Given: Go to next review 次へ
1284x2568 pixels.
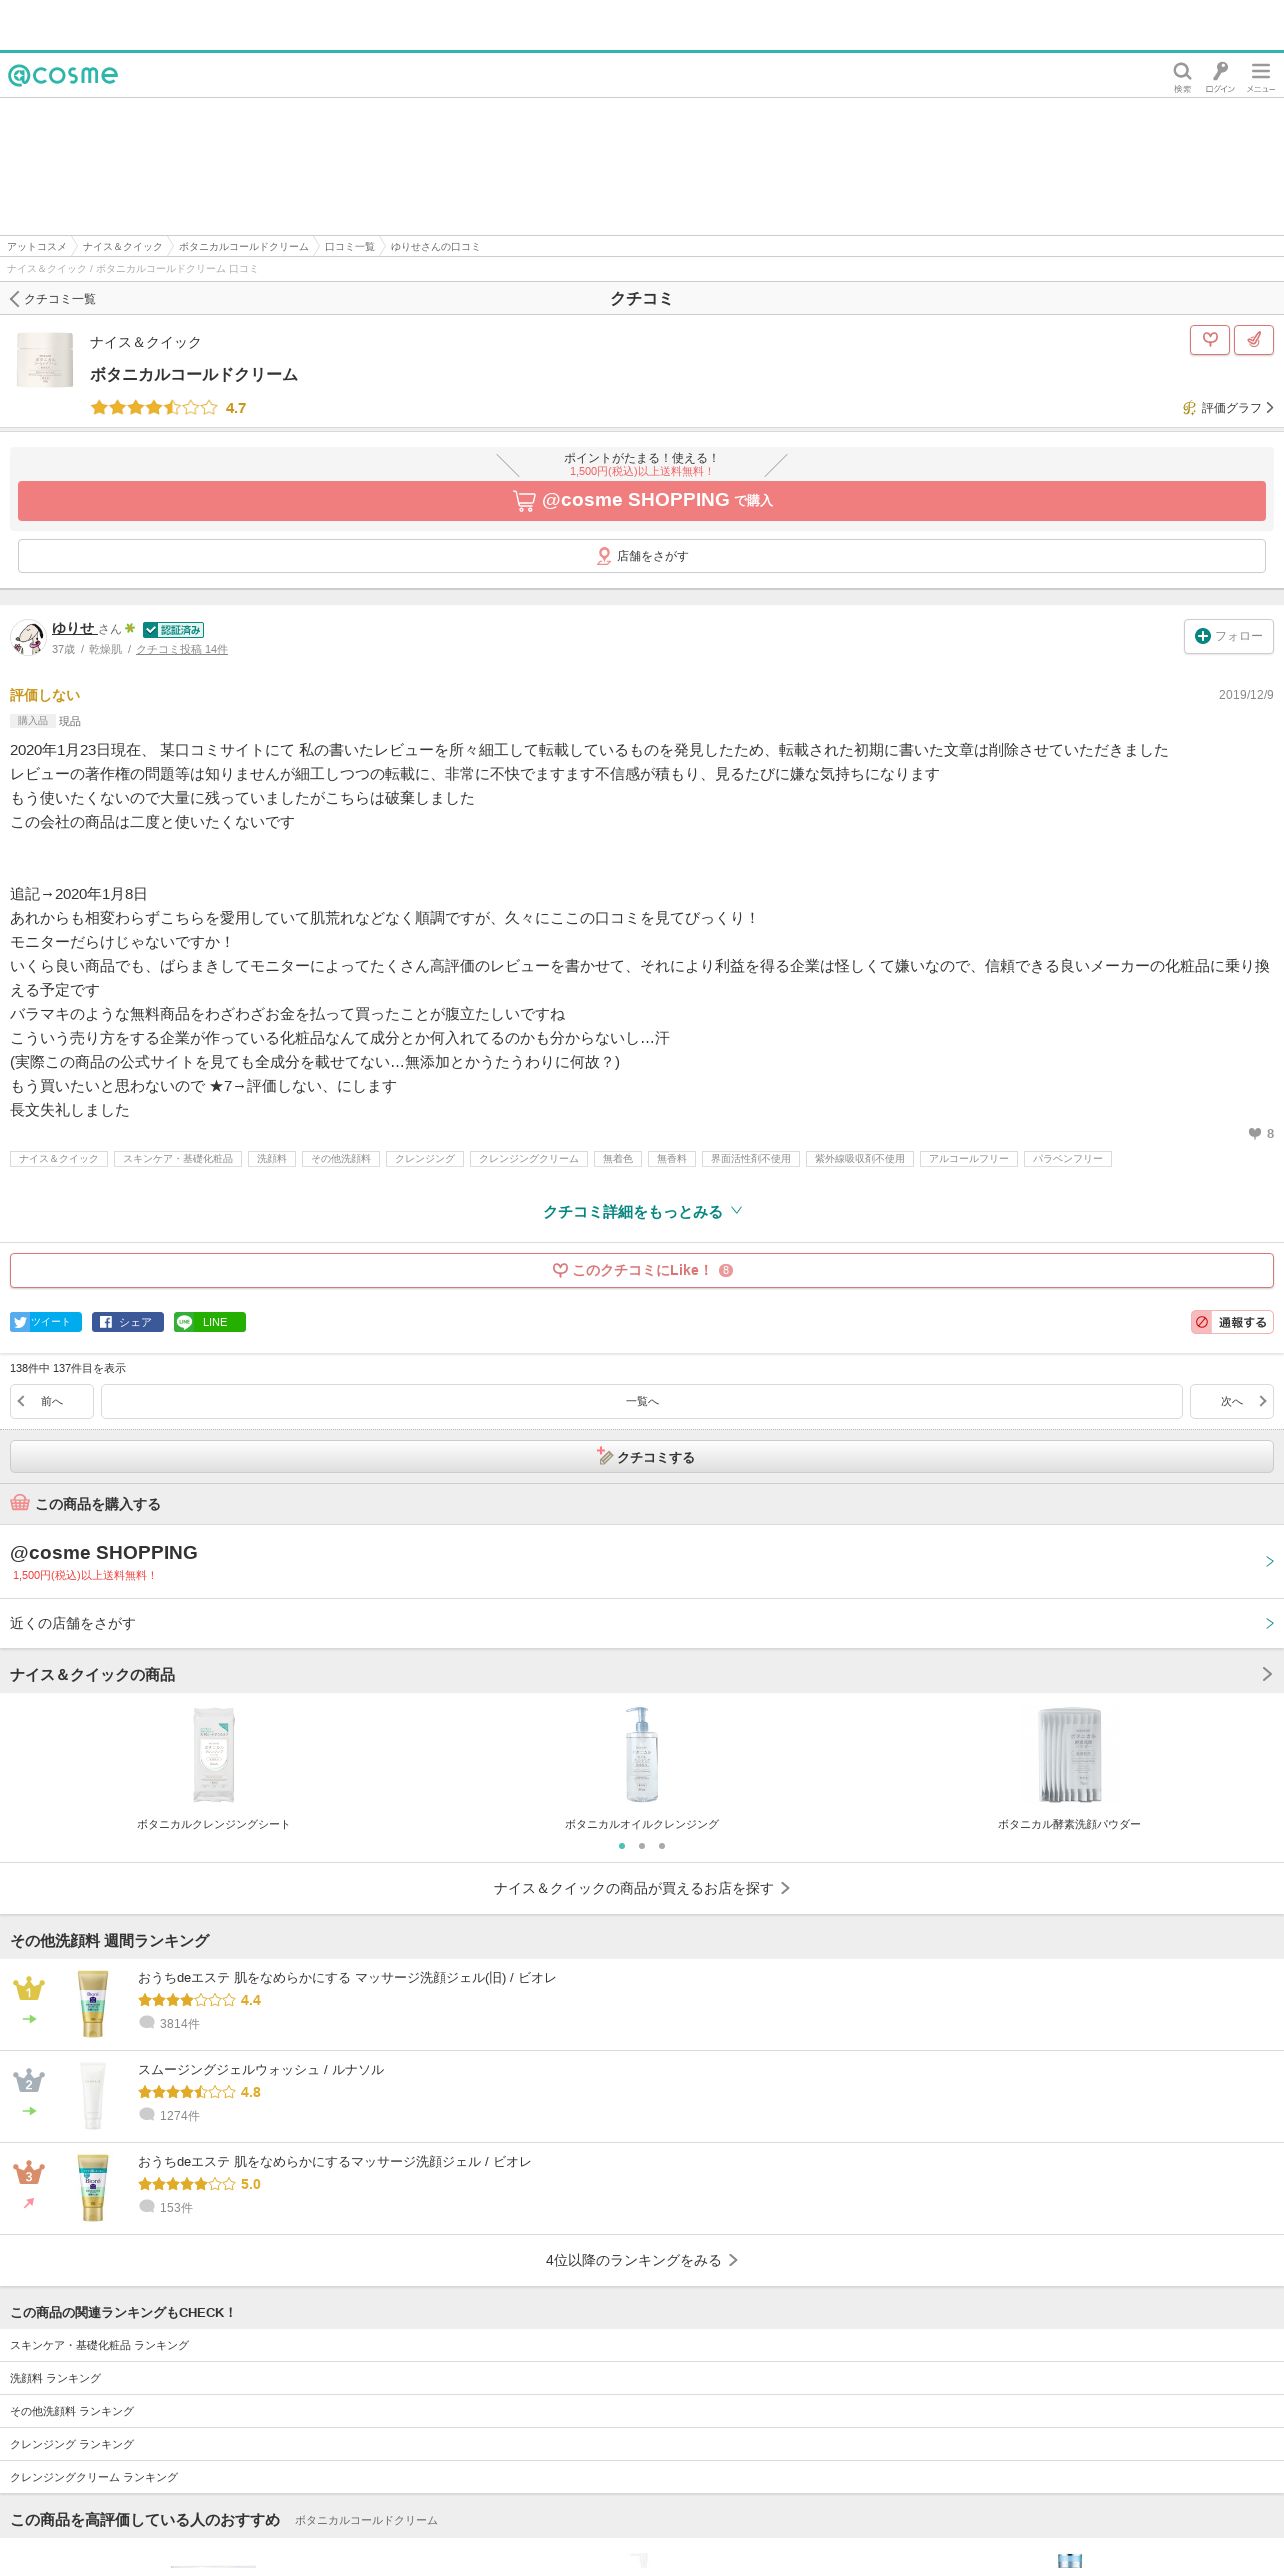Looking at the screenshot, I should pyautogui.click(x=1232, y=1401).
